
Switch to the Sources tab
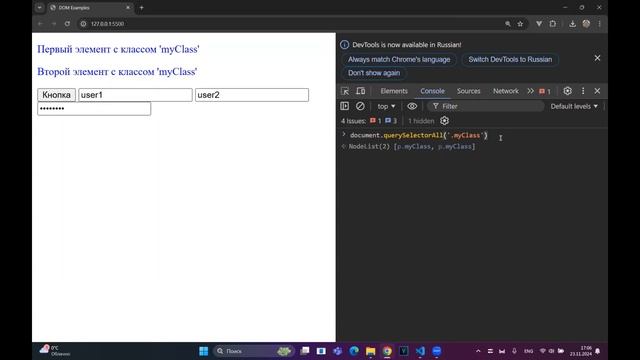[x=469, y=91]
